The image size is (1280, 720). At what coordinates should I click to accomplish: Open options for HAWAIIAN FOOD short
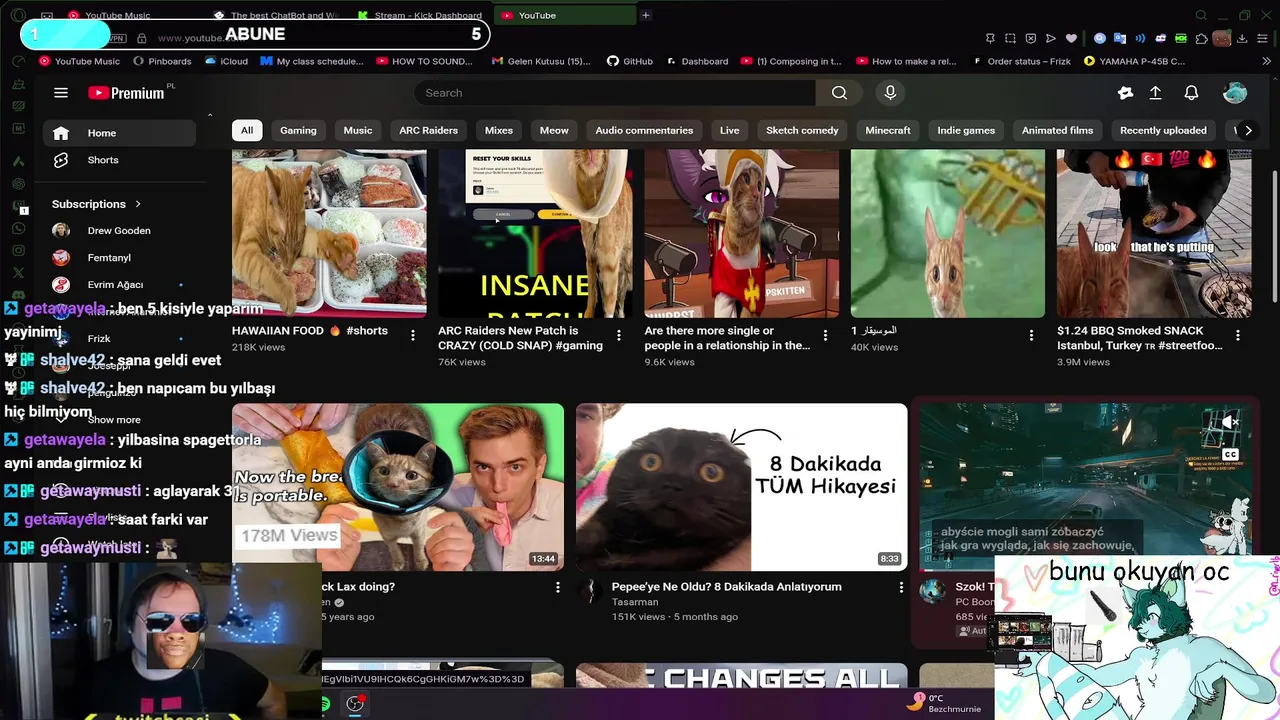point(413,336)
